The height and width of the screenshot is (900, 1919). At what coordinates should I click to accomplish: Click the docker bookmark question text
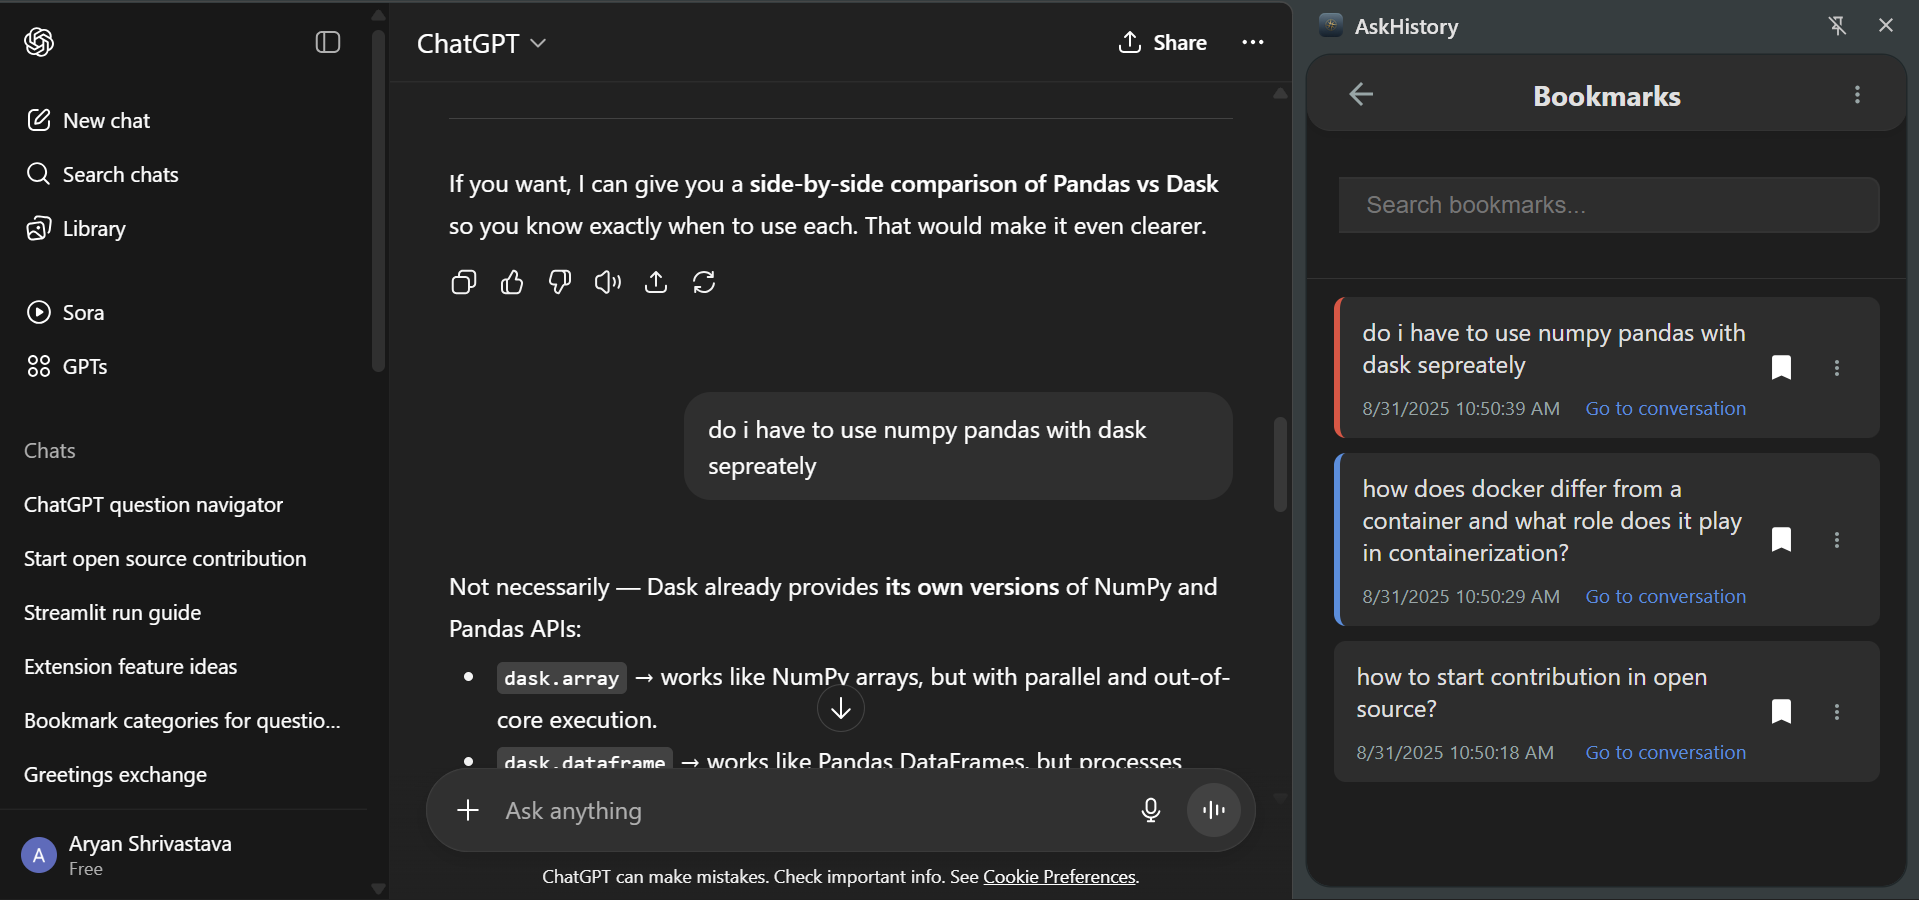[1552, 521]
